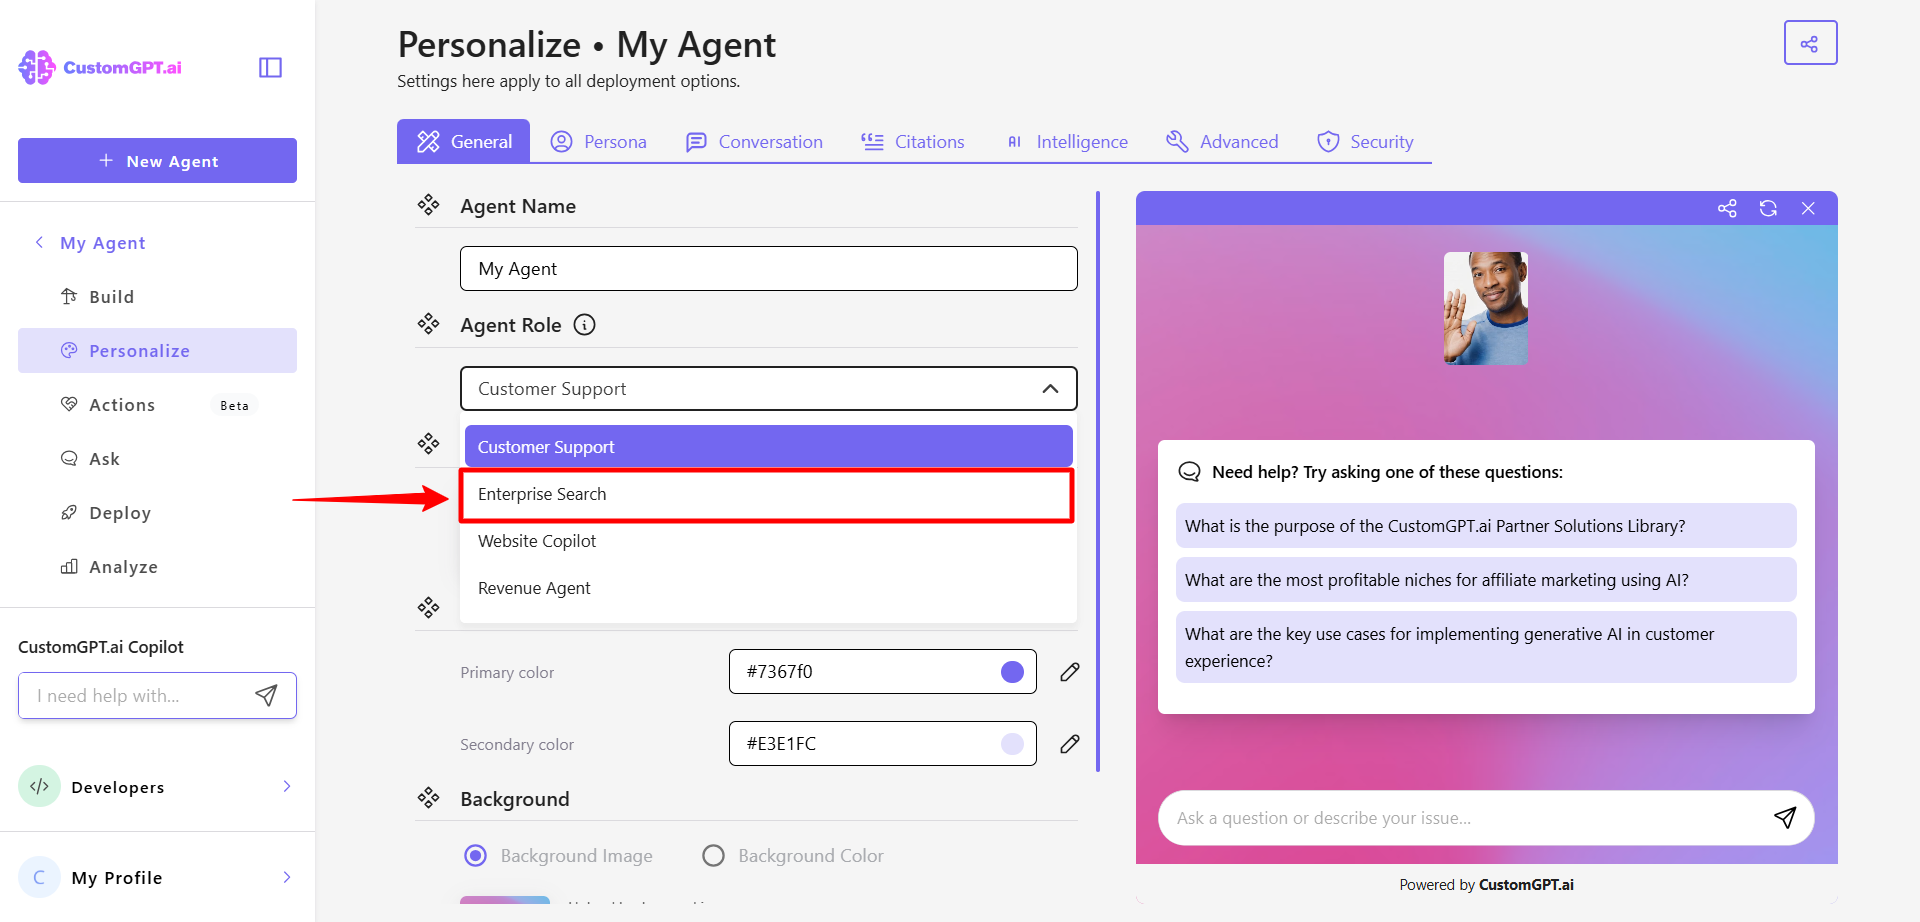The image size is (1920, 922).
Task: Switch to the Security tab
Action: coord(1365,142)
